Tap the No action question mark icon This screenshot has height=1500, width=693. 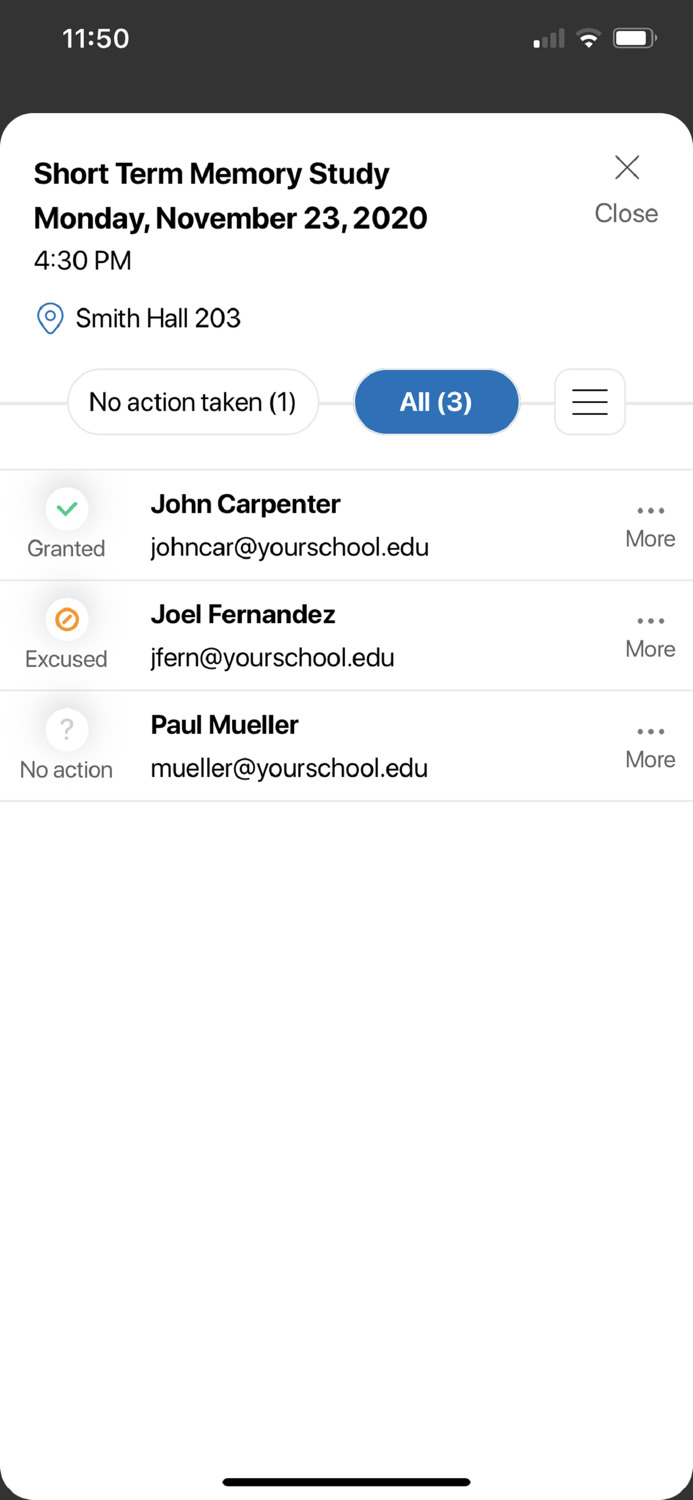[67, 730]
